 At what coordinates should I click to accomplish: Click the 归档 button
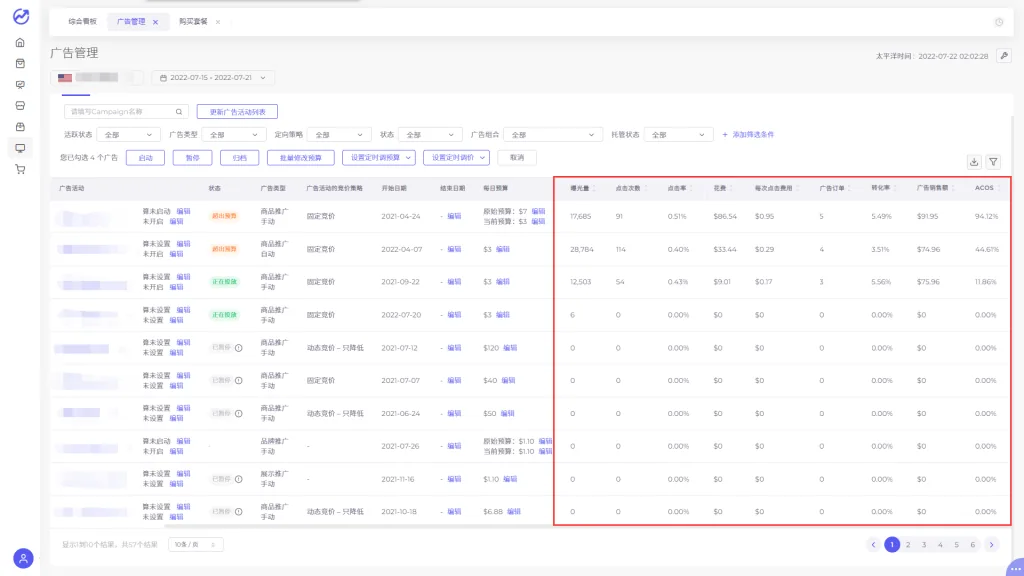[x=240, y=157]
